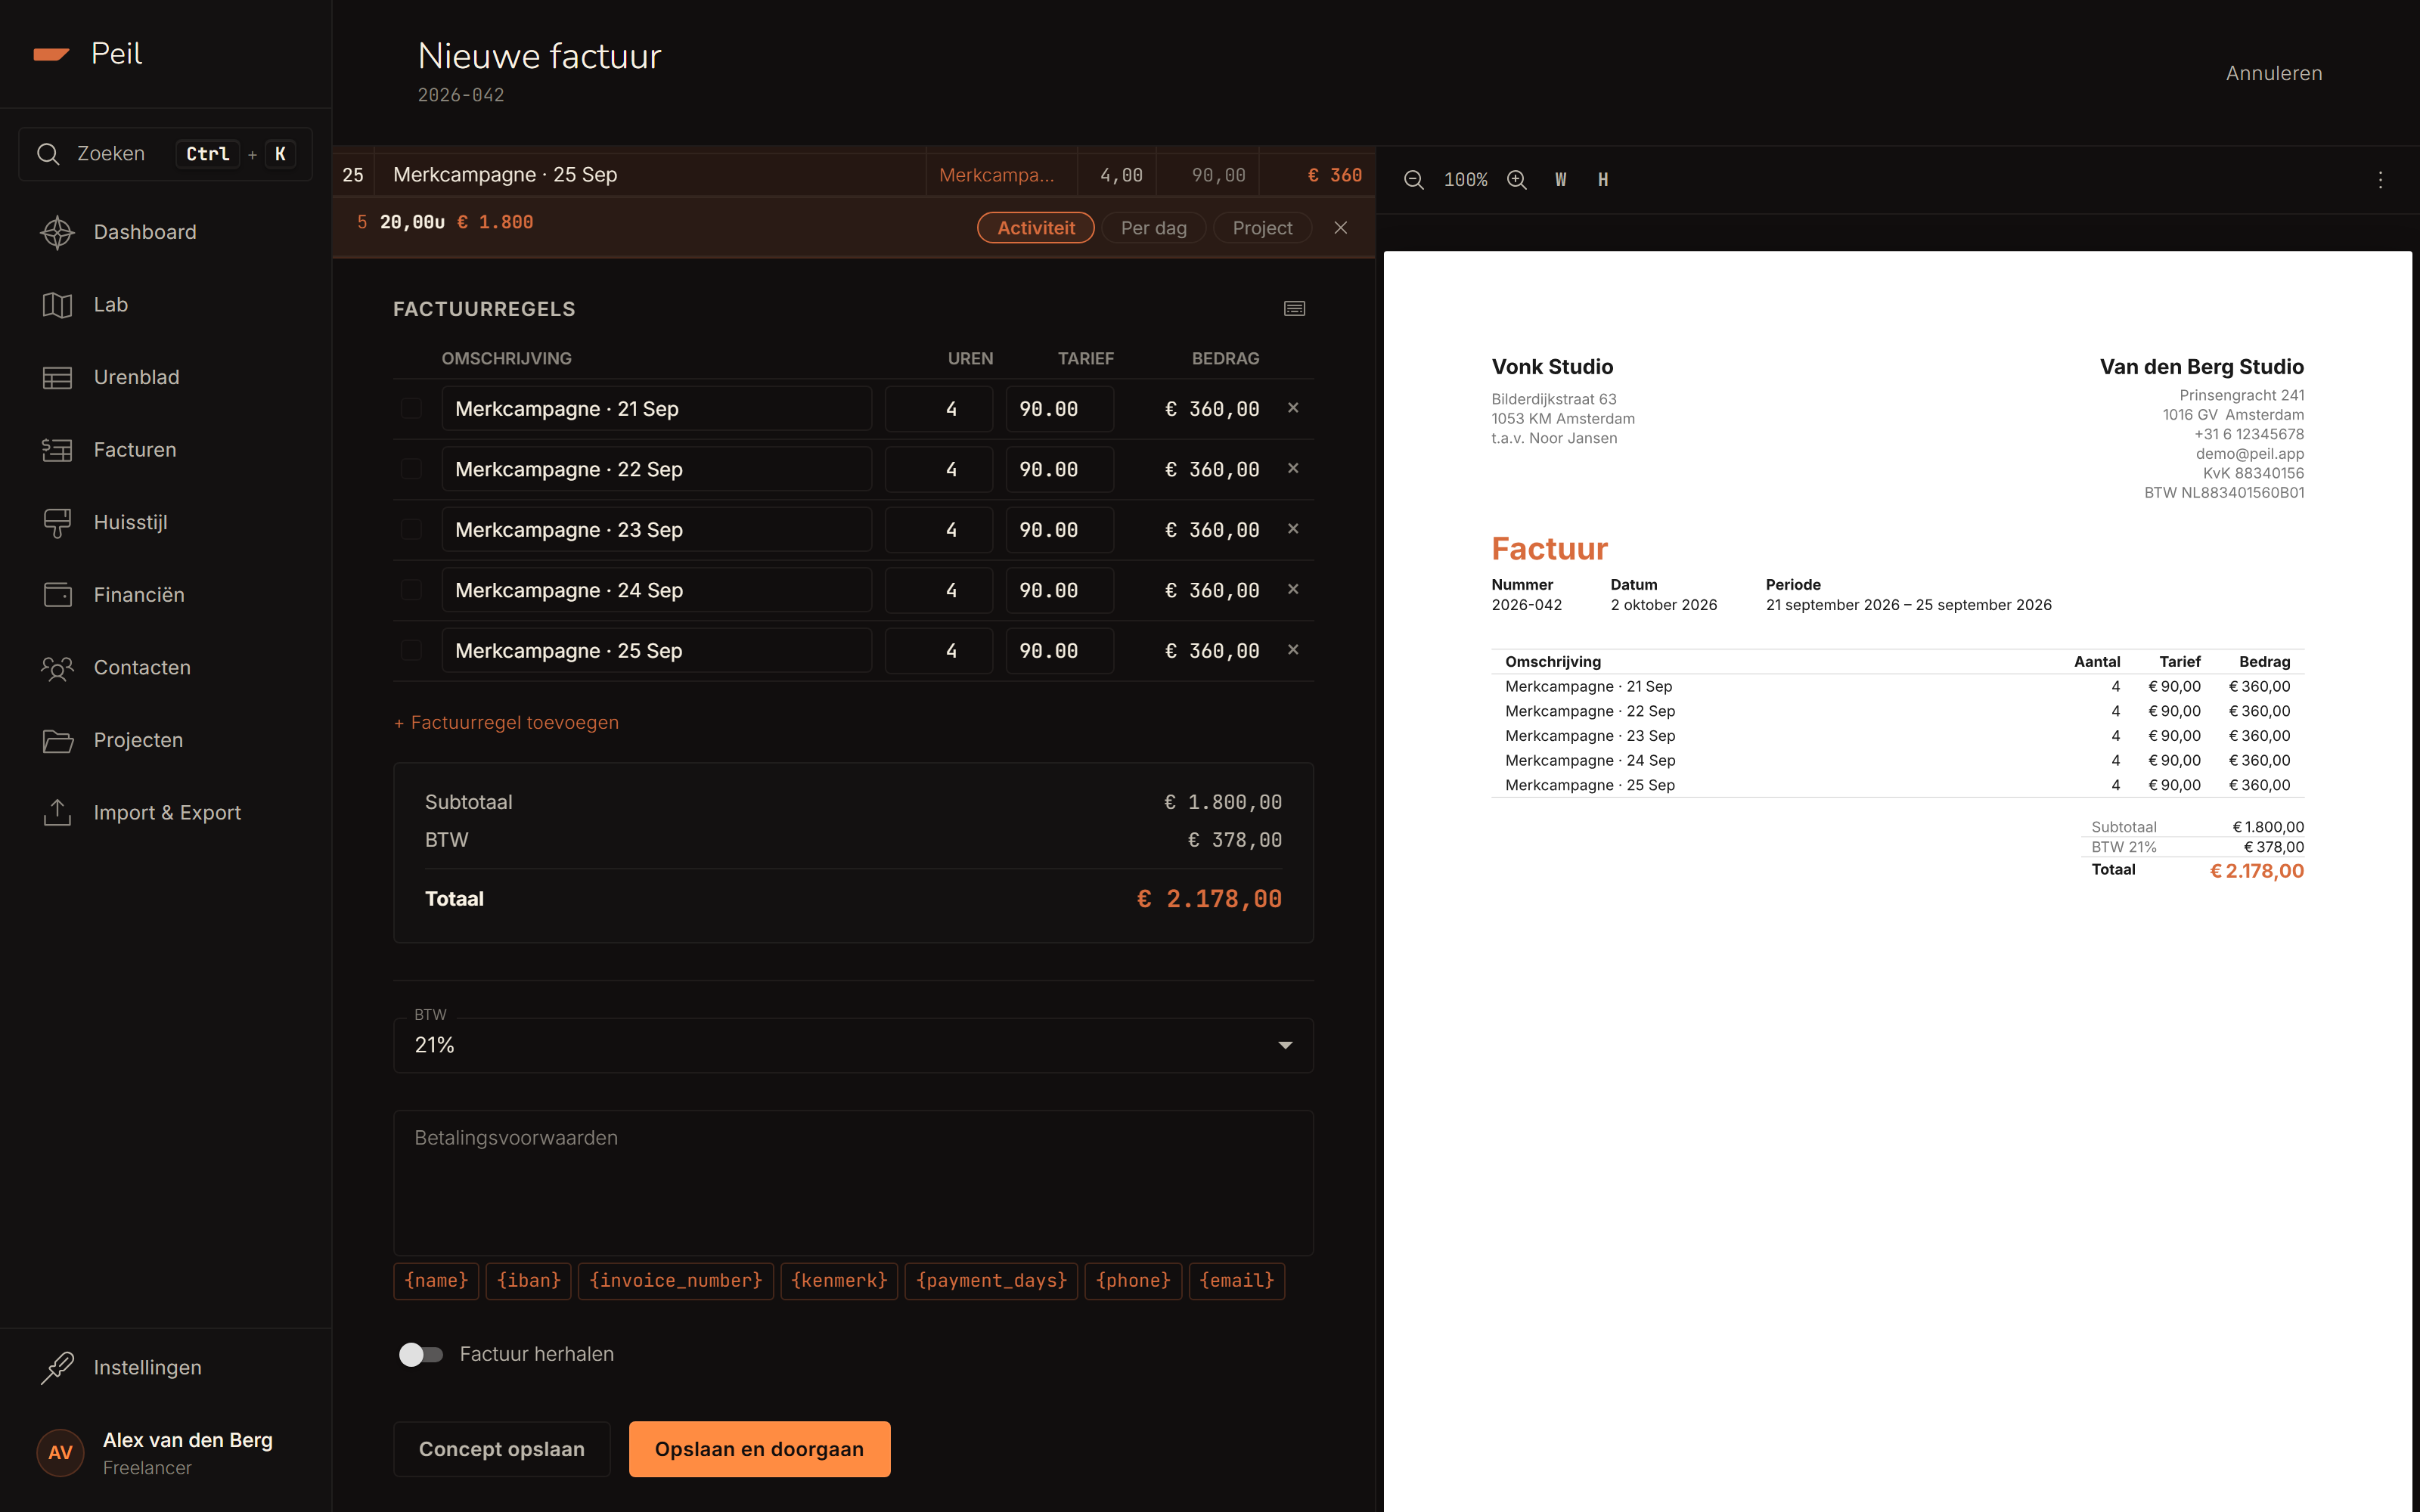
Task: Close the grouping bar
Action: [1341, 228]
